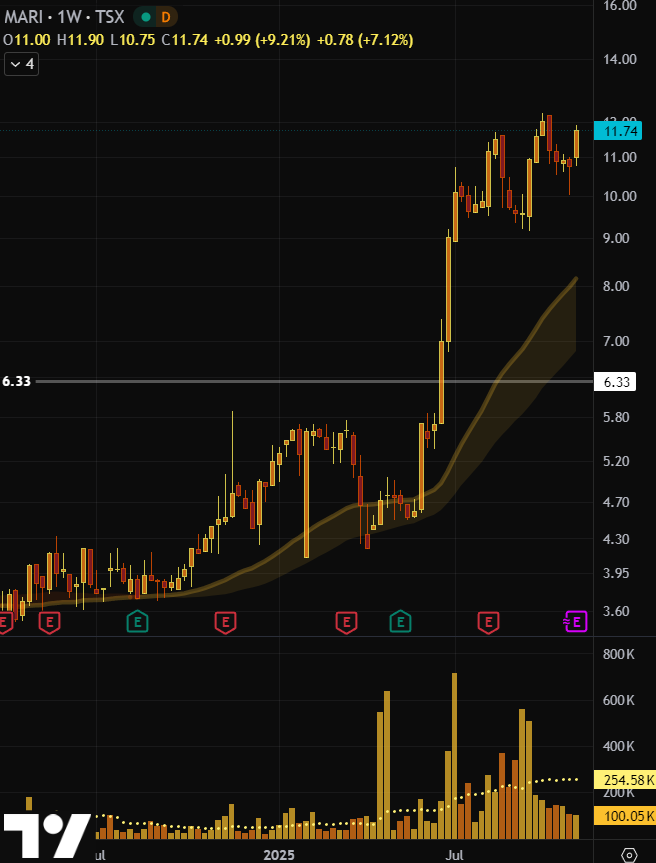
Task: Click the 100.05K volume value label
Action: (625, 816)
